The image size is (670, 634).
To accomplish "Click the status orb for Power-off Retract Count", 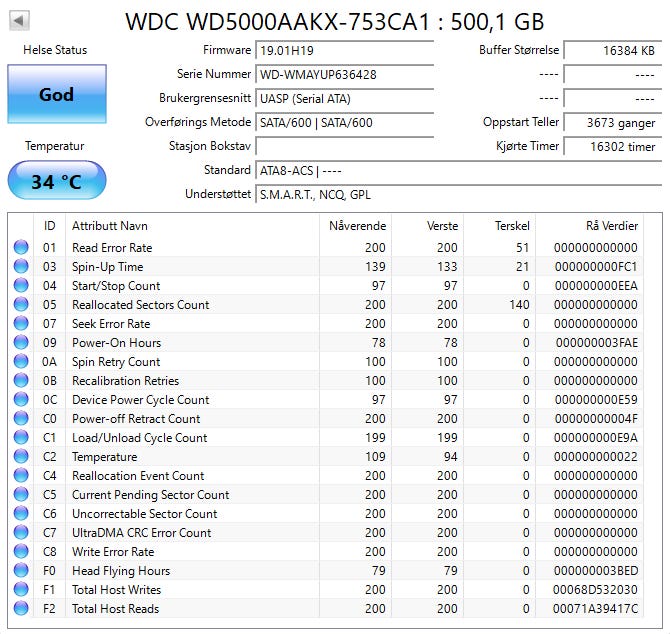I will pos(21,418).
